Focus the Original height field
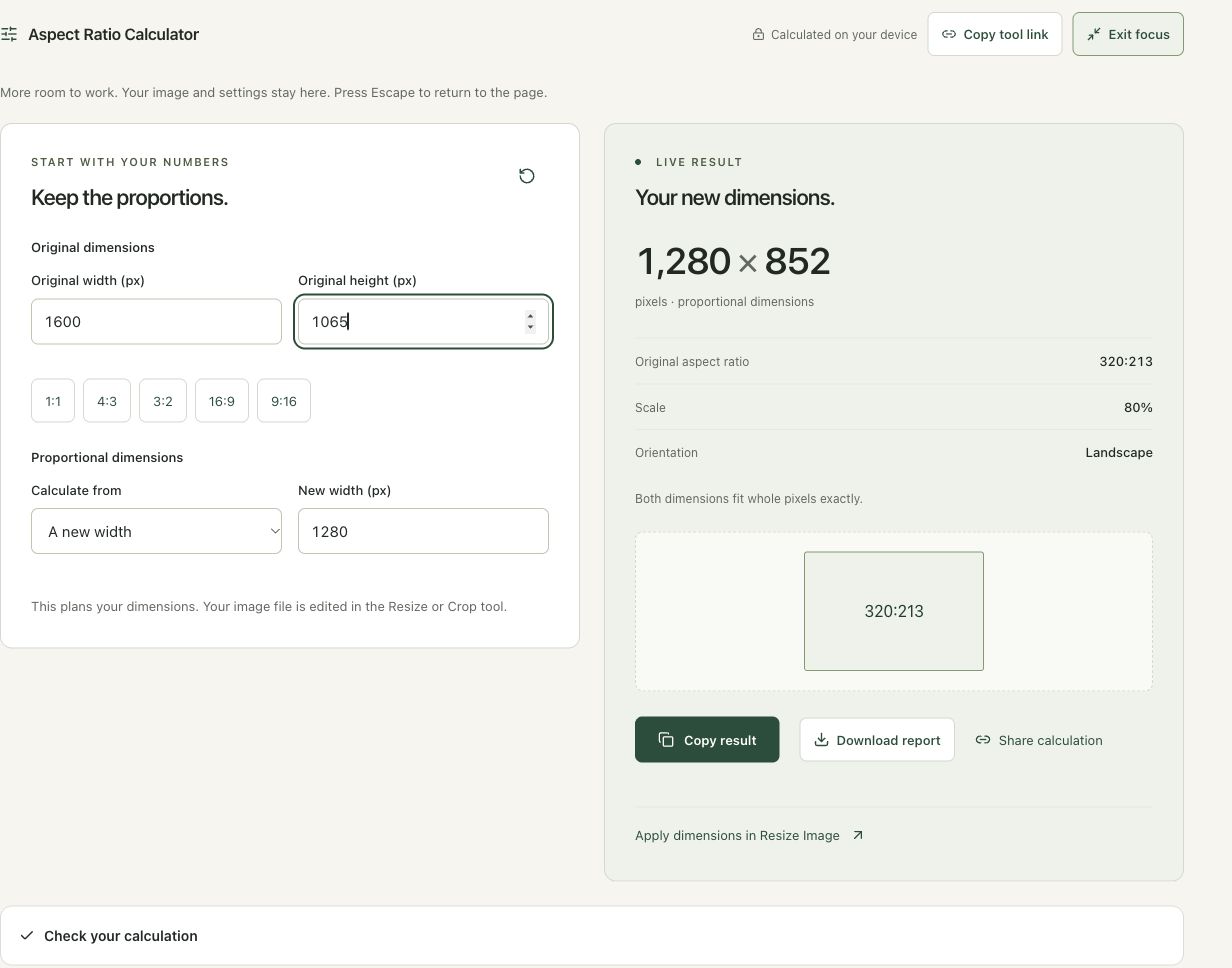The height and width of the screenshot is (968, 1232). click(x=423, y=321)
